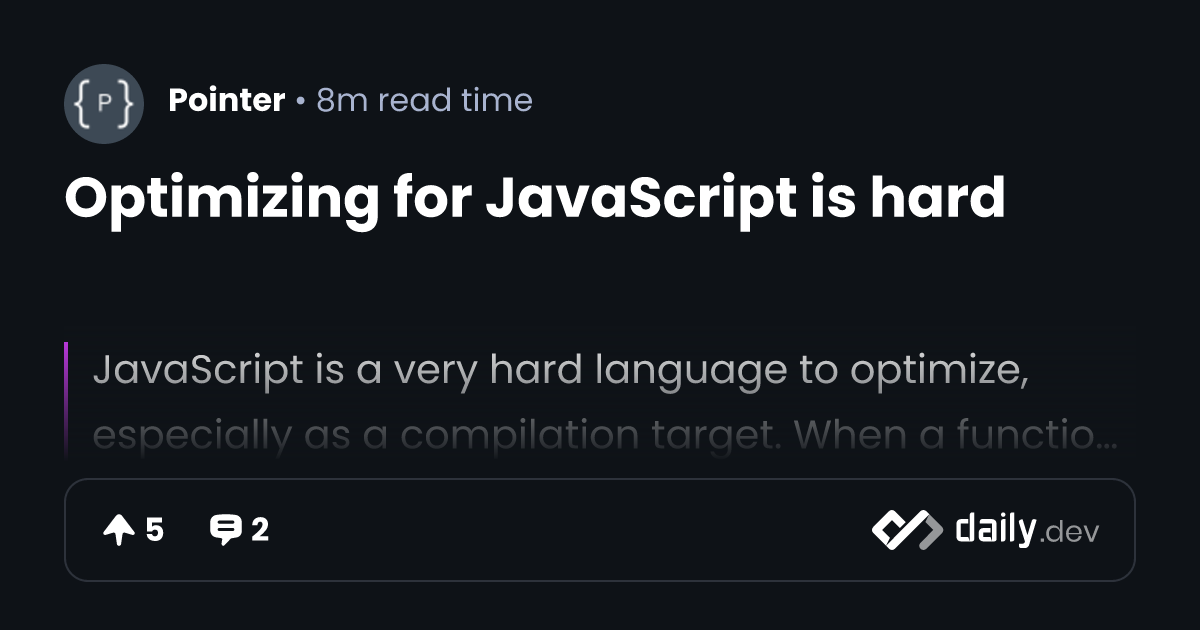Screen dimensions: 1200x630
Task: Click the upvote arrow icon
Action: point(118,530)
